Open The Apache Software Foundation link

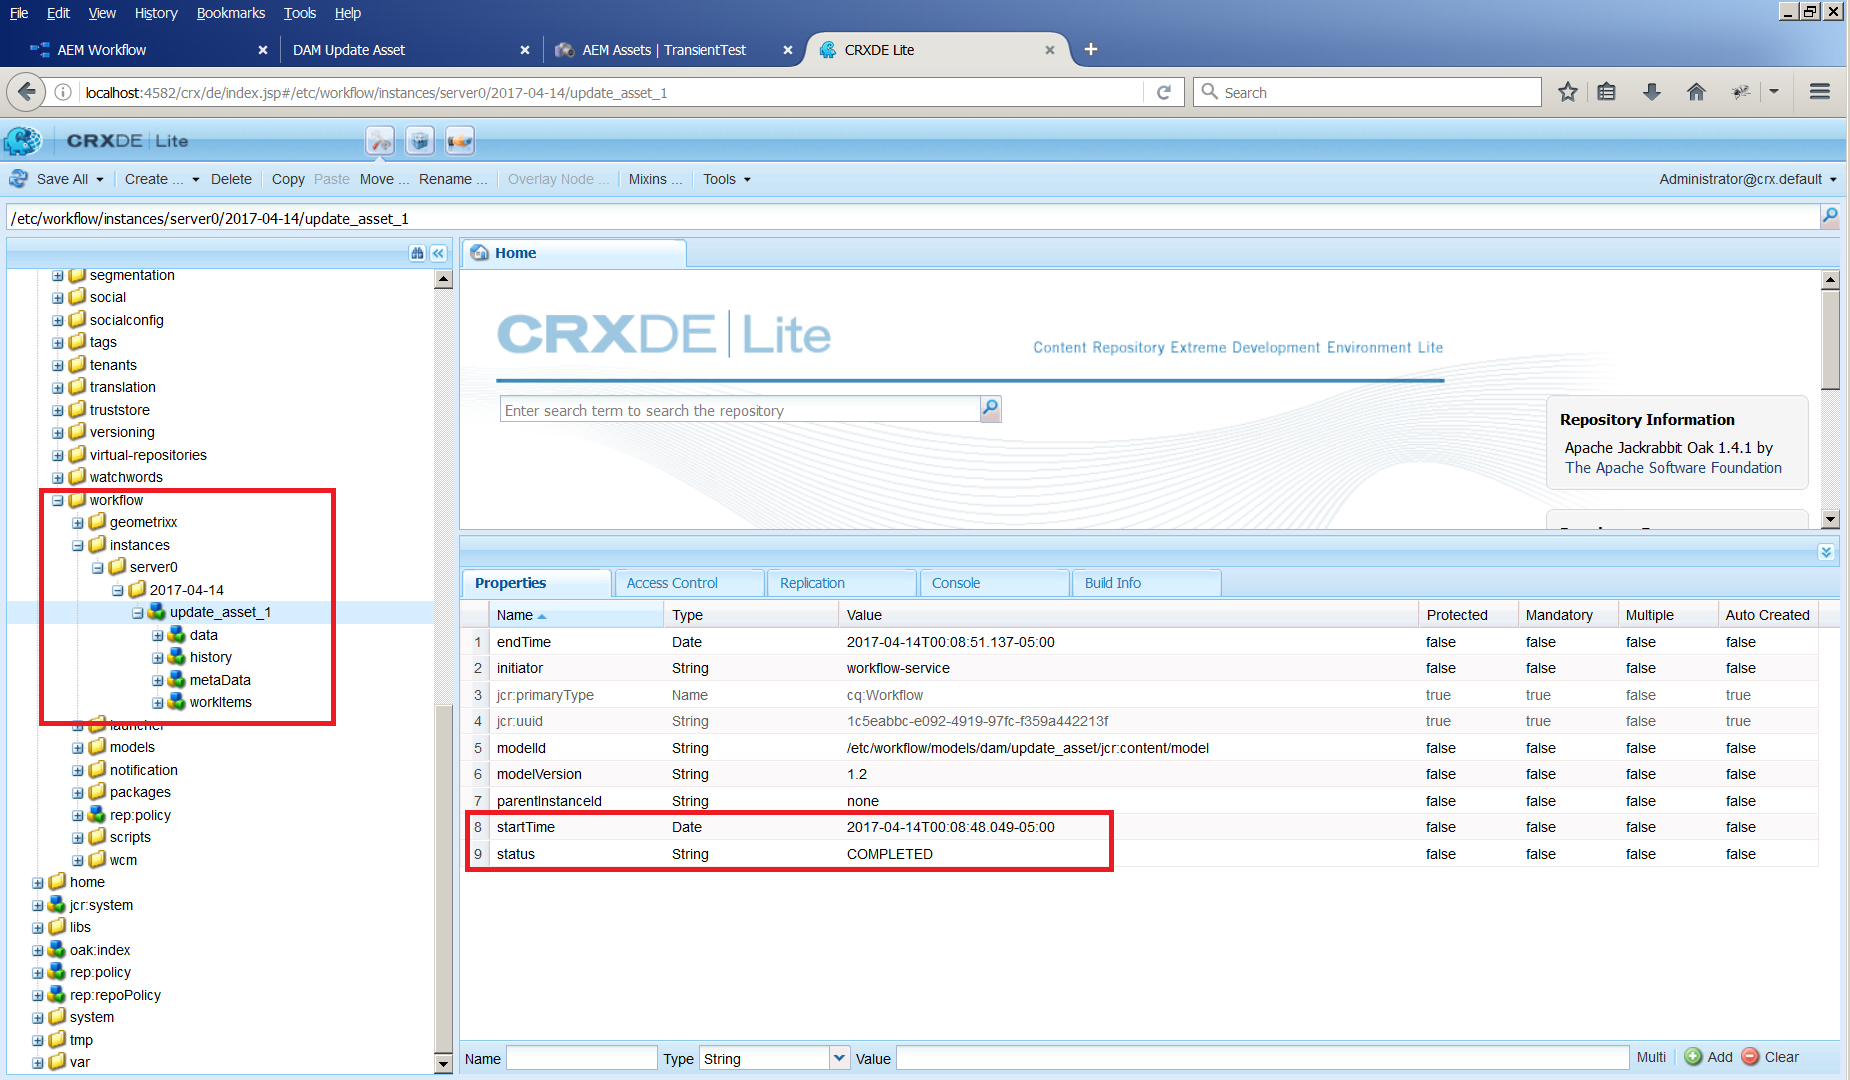[1673, 468]
